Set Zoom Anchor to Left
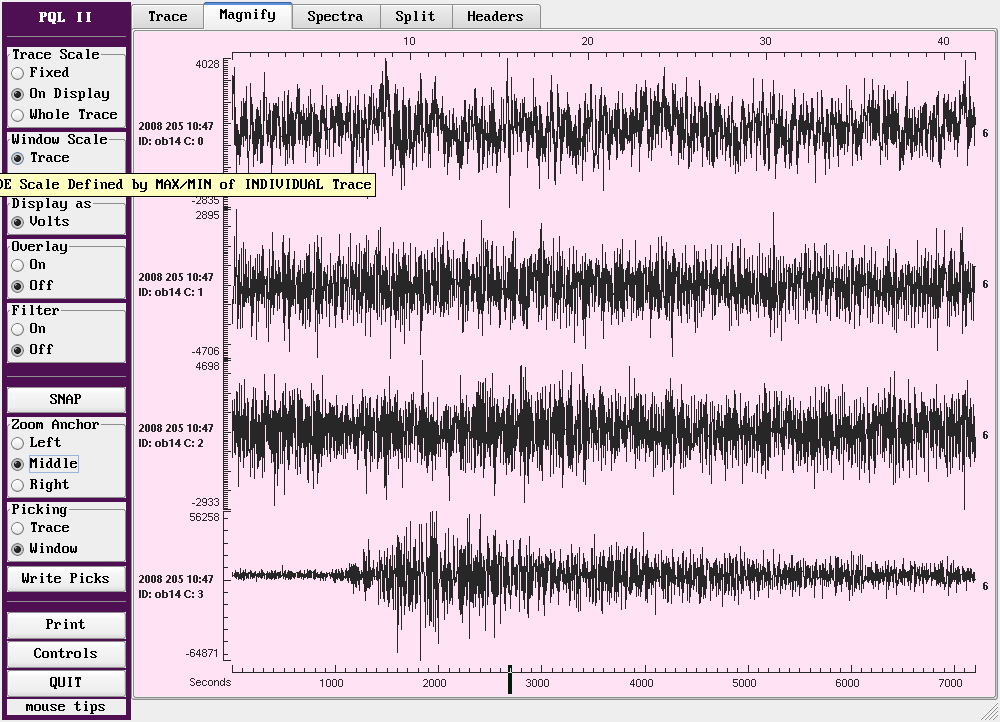Viewport: 1000px width, 722px height. point(18,443)
